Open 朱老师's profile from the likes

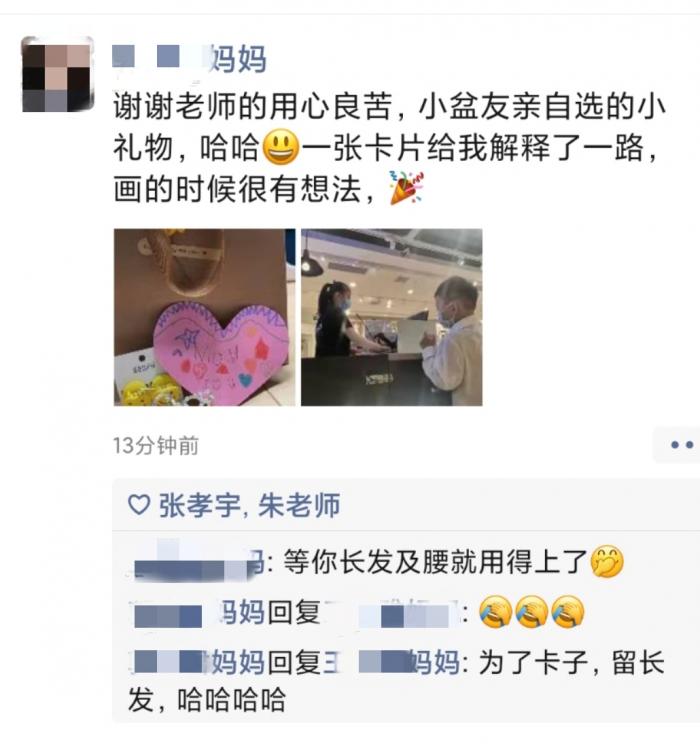299,505
